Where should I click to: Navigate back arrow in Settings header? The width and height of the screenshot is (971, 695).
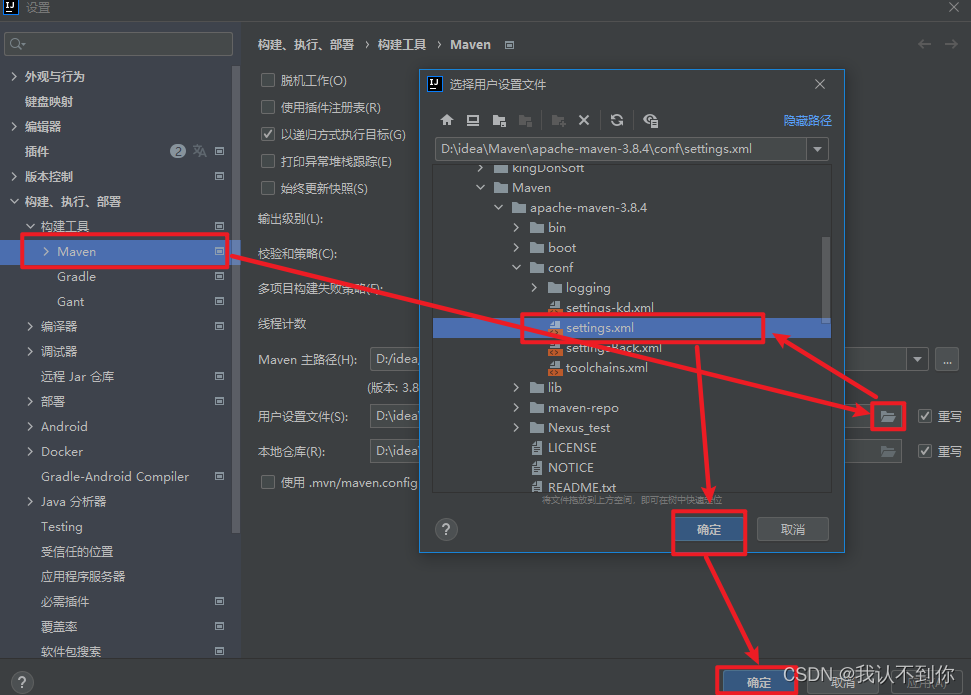pyautogui.click(x=924, y=44)
